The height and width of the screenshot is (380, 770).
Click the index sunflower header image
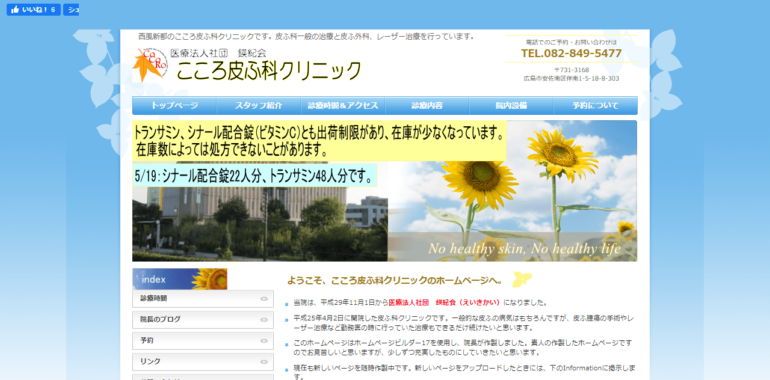click(x=180, y=279)
